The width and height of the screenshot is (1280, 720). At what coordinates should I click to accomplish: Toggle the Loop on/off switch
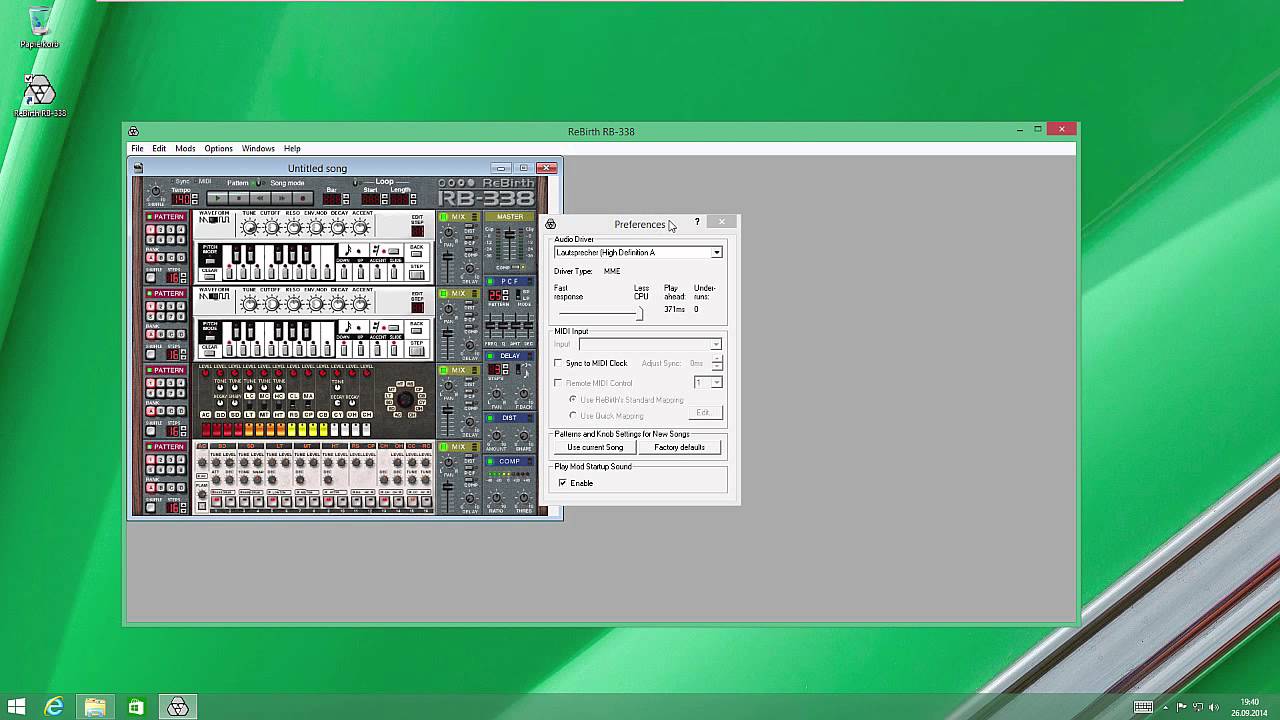tap(355, 182)
